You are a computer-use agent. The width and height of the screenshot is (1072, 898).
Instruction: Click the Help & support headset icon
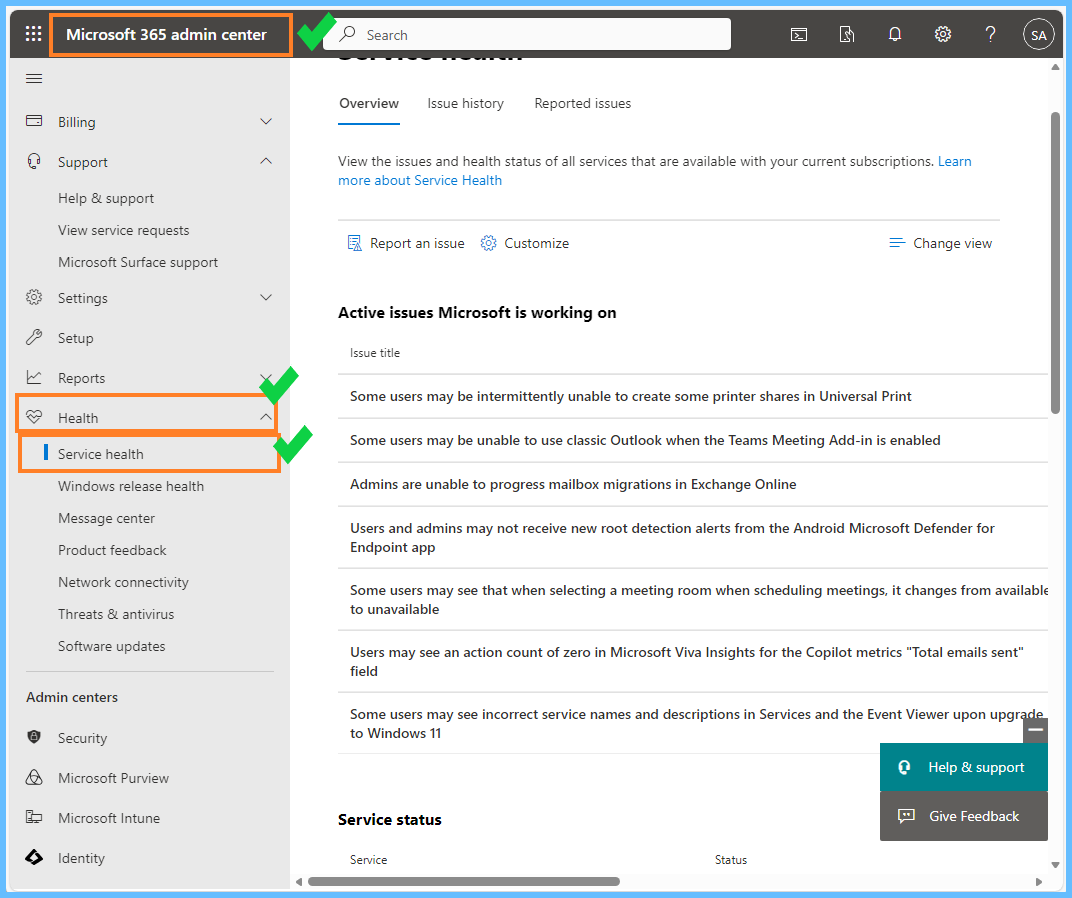[904, 767]
